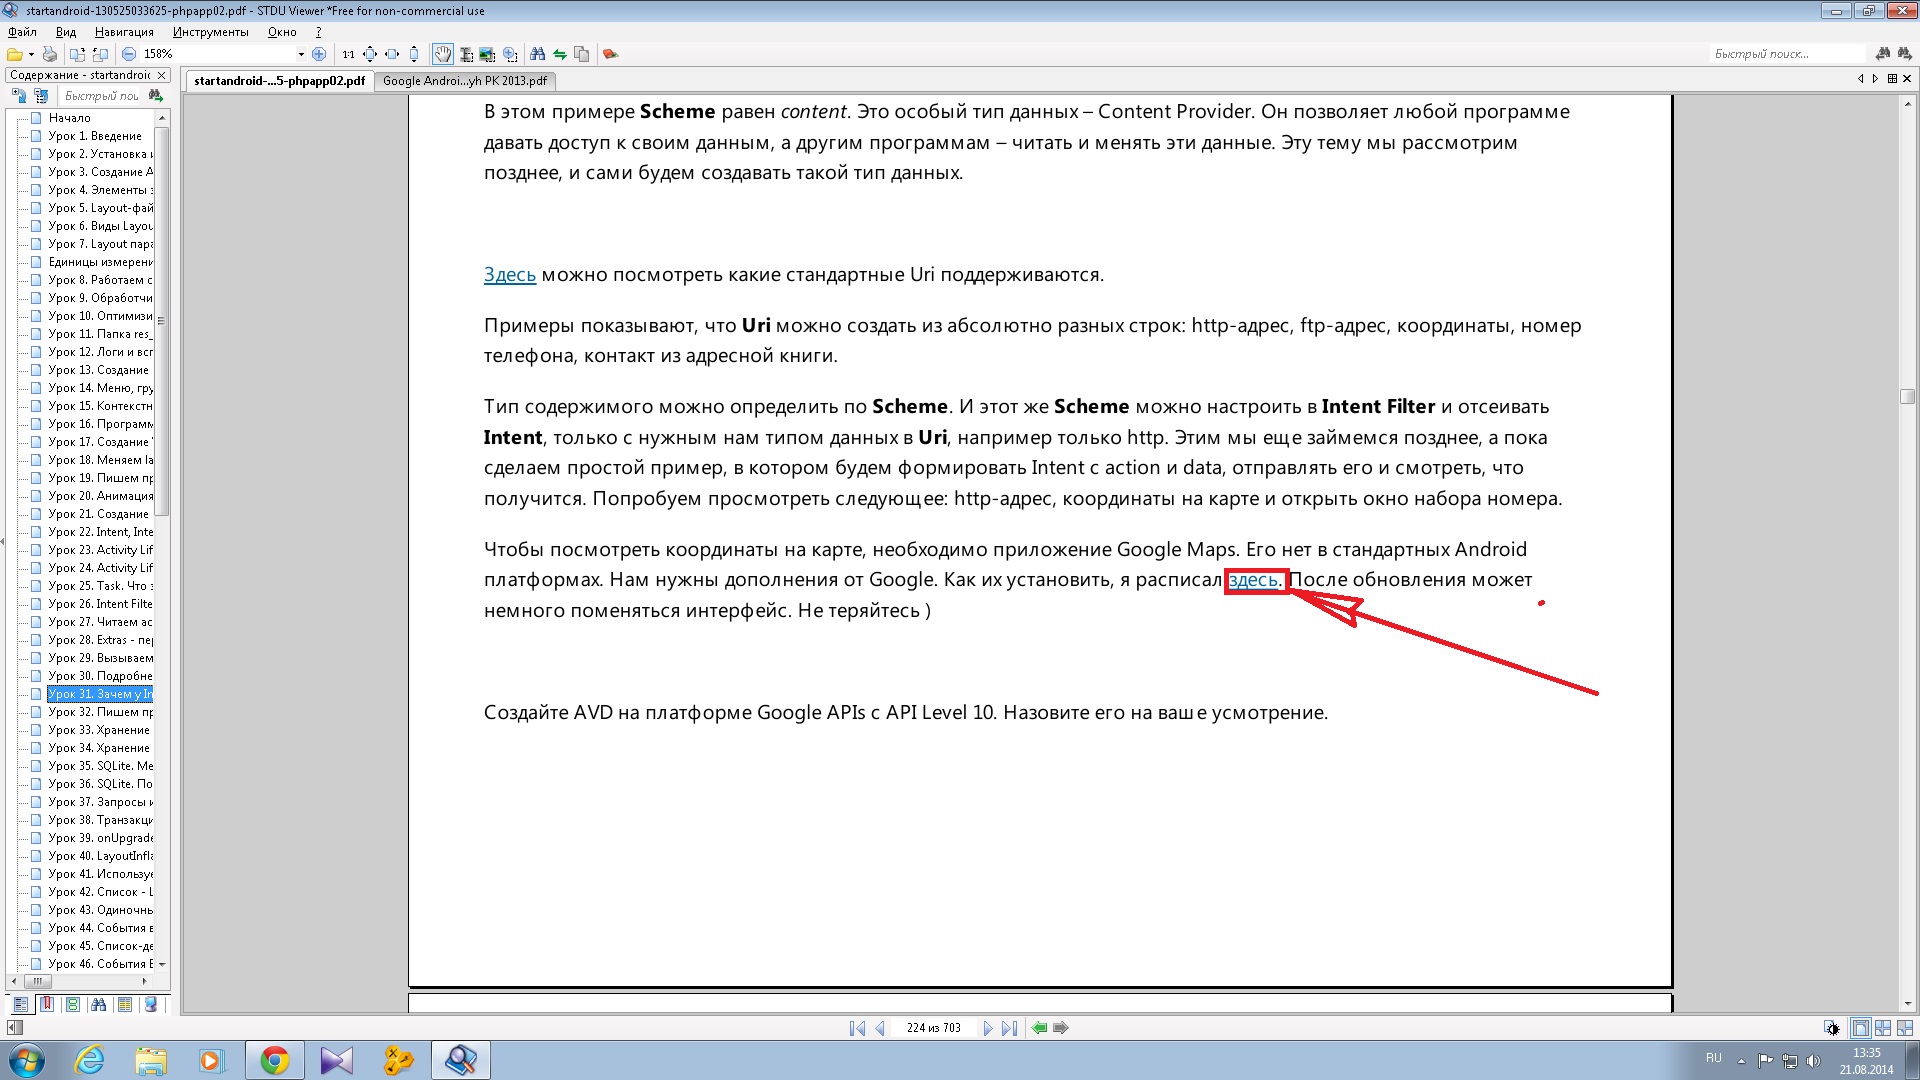The height and width of the screenshot is (1080, 1920).
Task: Open the Навигация menu
Action: pyautogui.click(x=124, y=32)
